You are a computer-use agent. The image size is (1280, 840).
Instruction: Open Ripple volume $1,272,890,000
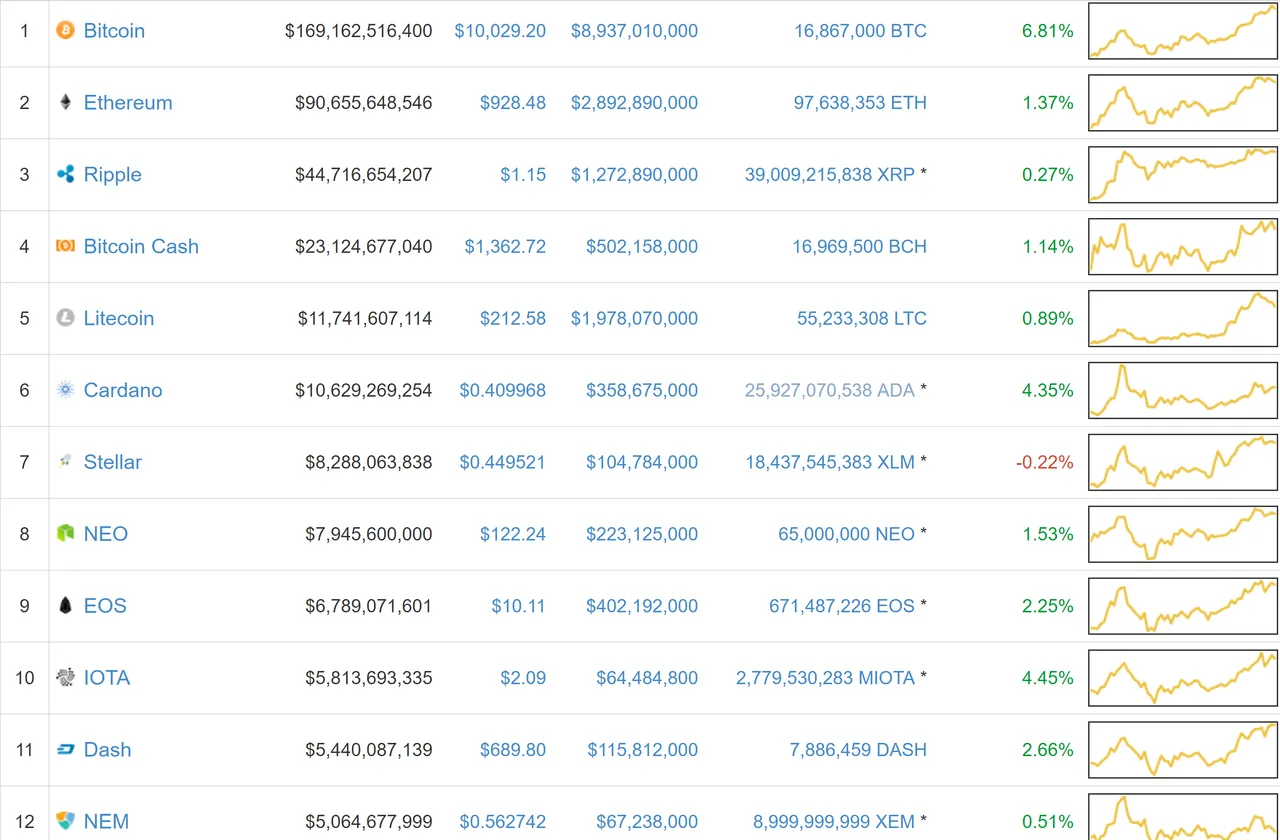634,175
